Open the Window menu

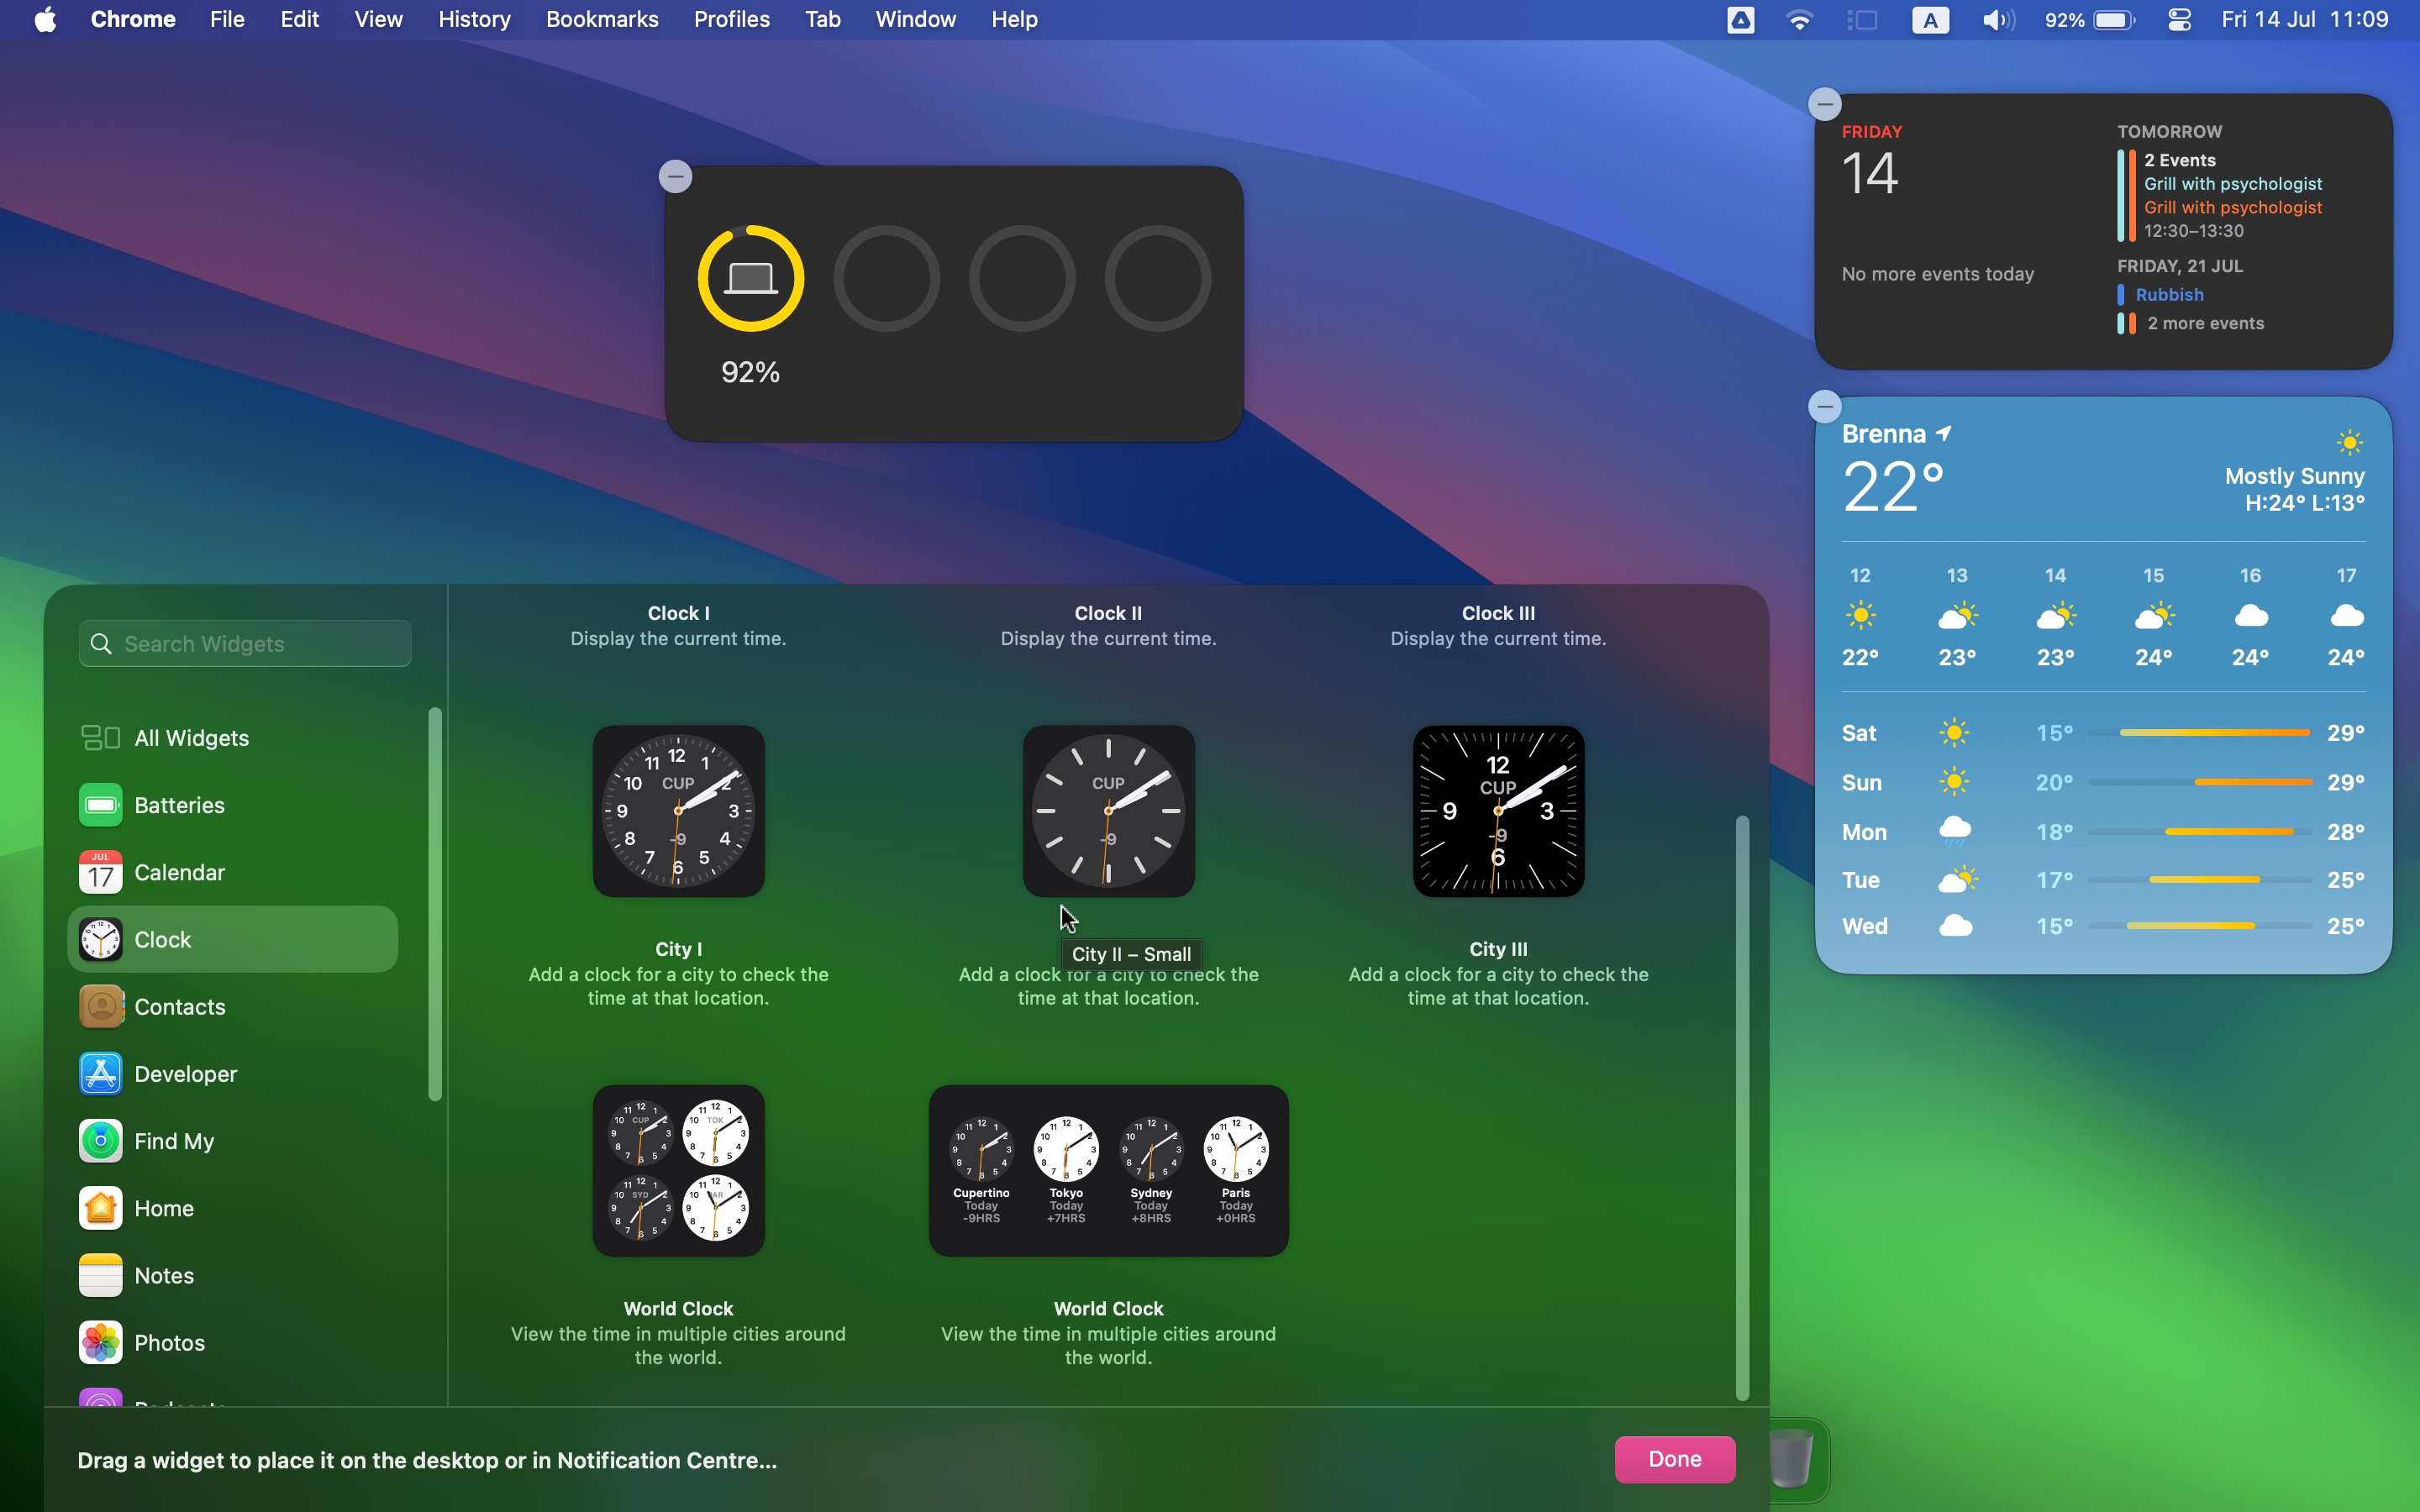[915, 19]
